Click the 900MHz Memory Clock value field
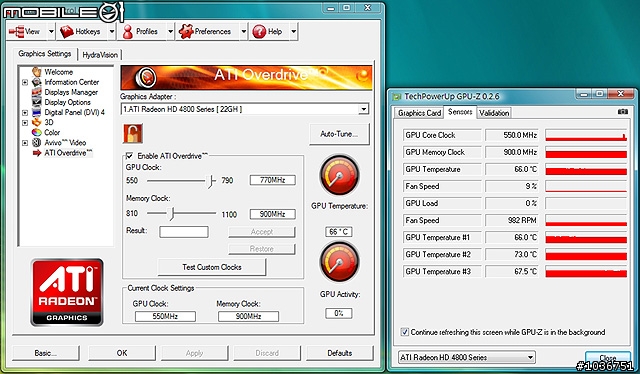Viewport: 640px width, 374px height. coord(272,214)
